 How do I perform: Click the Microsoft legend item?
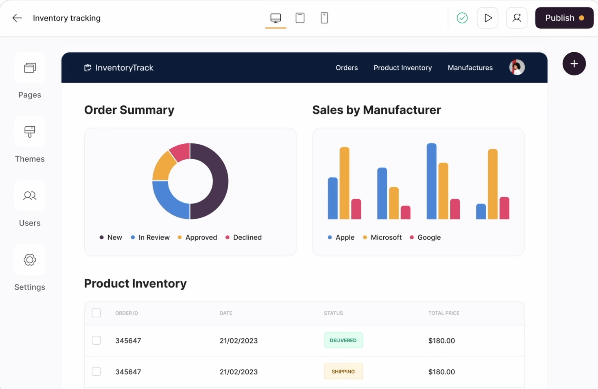pos(382,237)
